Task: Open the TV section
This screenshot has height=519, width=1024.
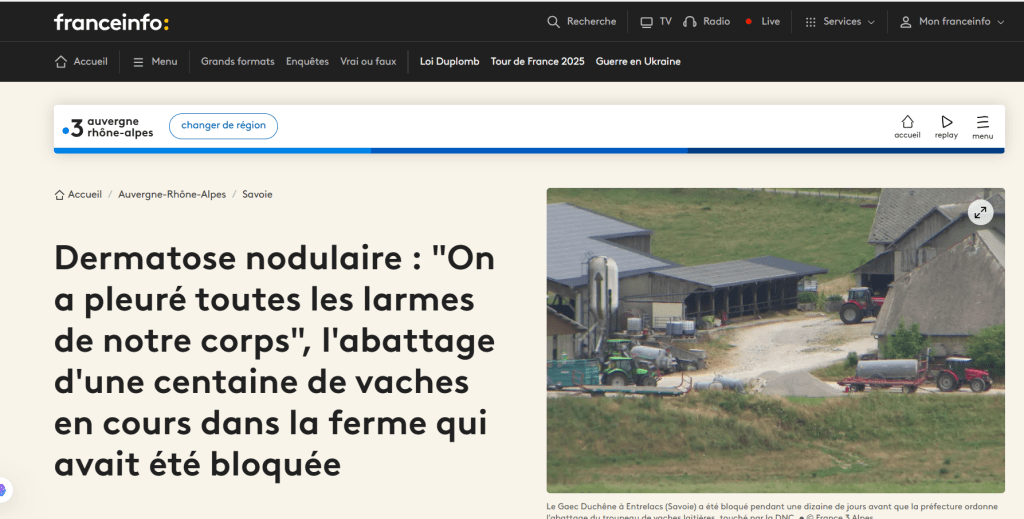Action: pyautogui.click(x=655, y=22)
